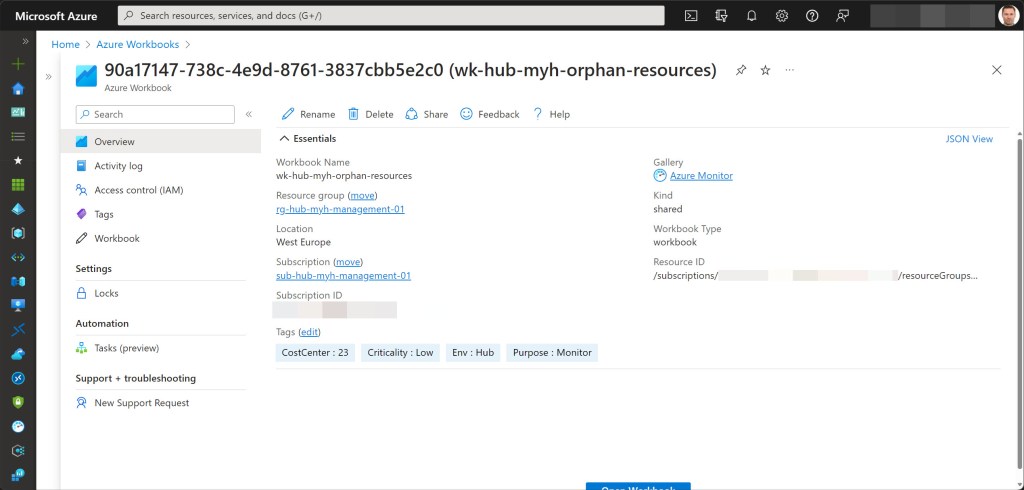Viewport: 1024px width, 490px height.
Task: Open Cloud Shell from top bar
Action: pyautogui.click(x=691, y=15)
